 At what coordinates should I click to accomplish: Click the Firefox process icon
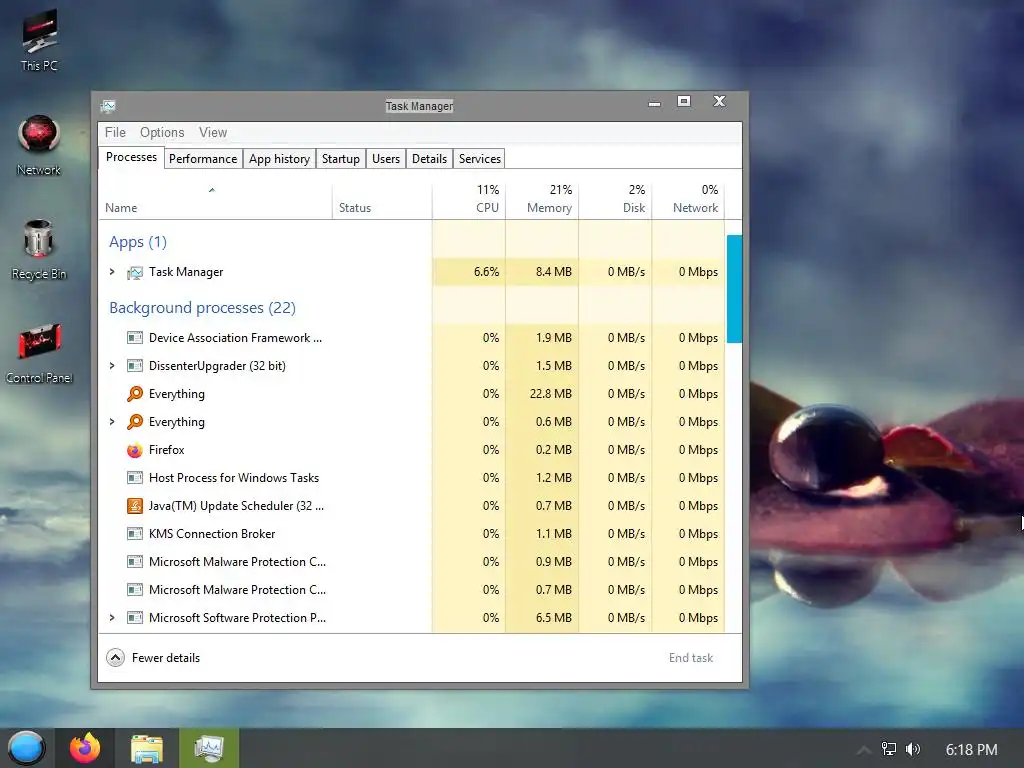point(135,450)
